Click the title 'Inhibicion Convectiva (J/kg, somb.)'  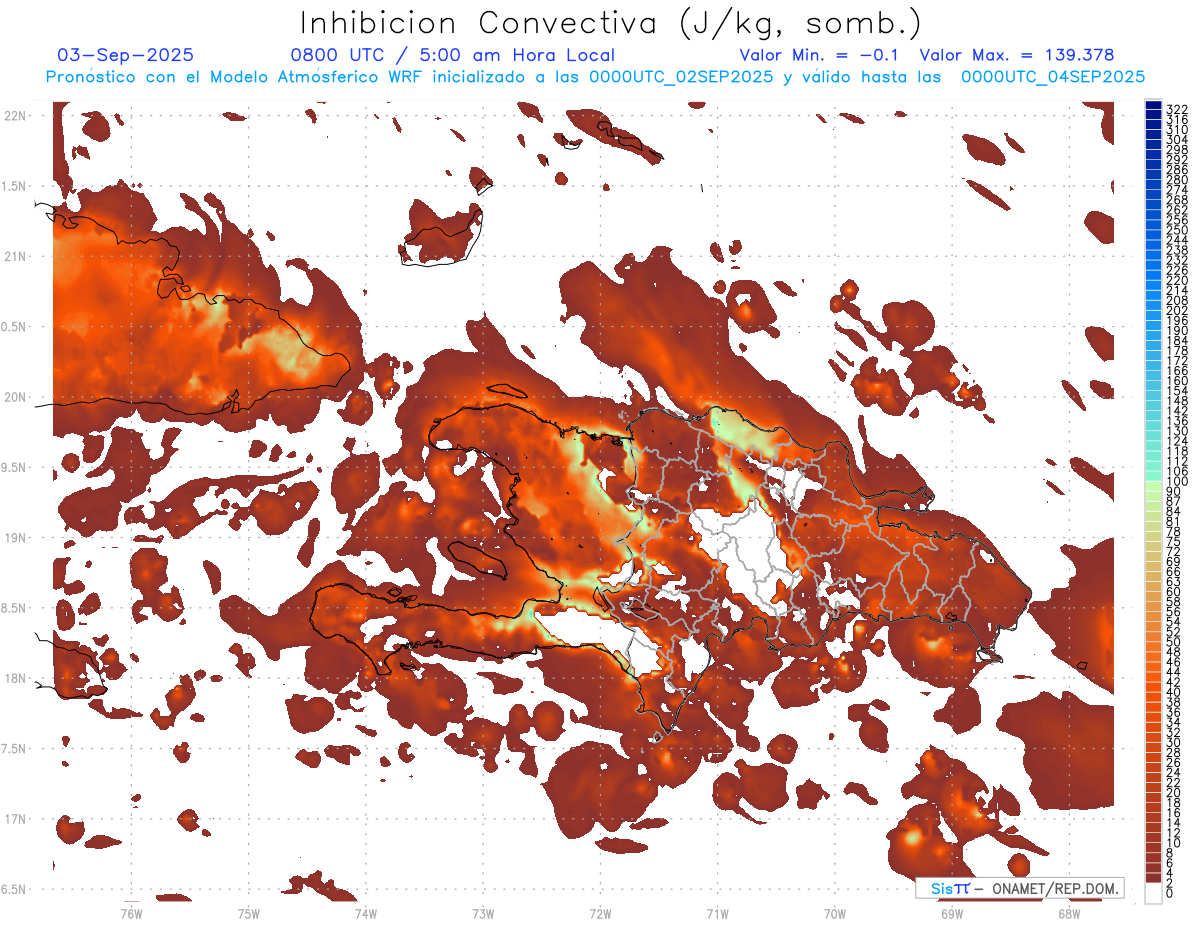click(x=611, y=24)
